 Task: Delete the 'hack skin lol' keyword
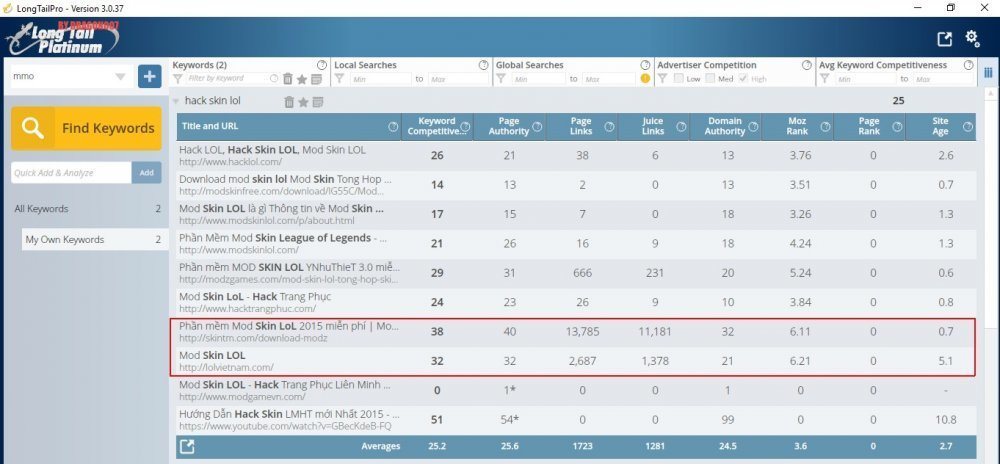tap(289, 102)
